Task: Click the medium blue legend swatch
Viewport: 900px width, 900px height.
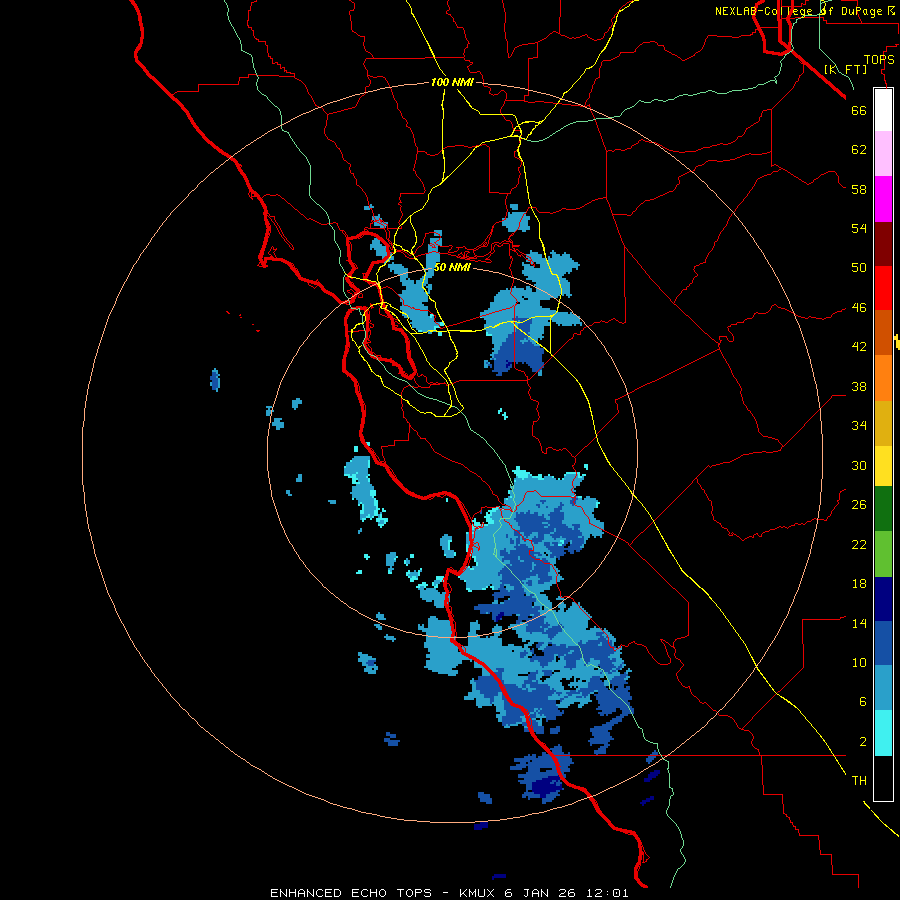Action: point(883,643)
